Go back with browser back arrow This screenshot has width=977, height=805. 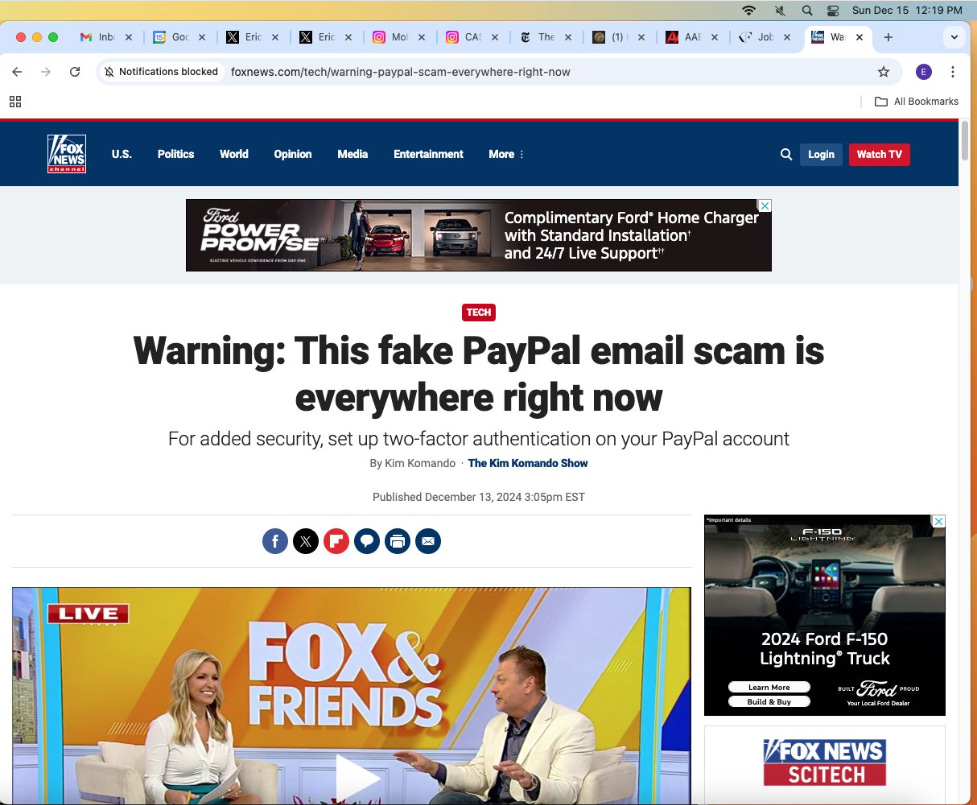point(17,72)
